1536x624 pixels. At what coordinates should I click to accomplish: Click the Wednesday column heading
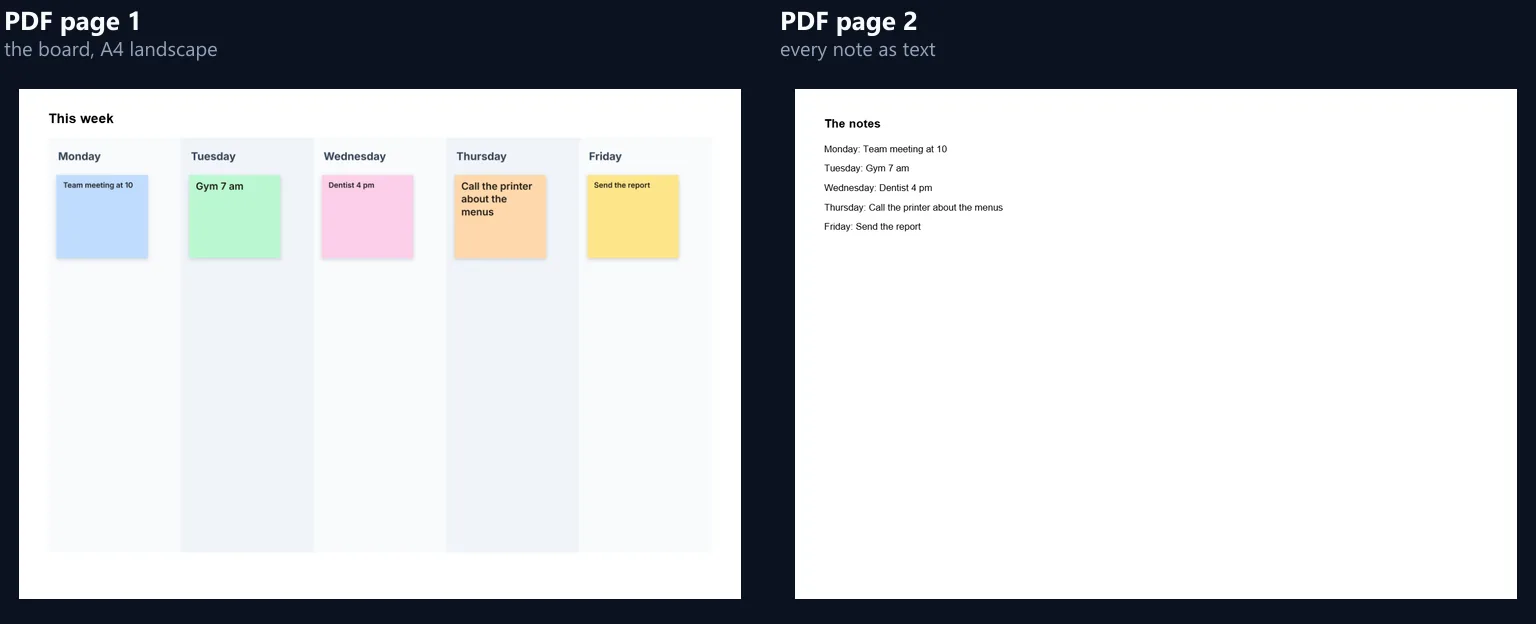(x=354, y=157)
